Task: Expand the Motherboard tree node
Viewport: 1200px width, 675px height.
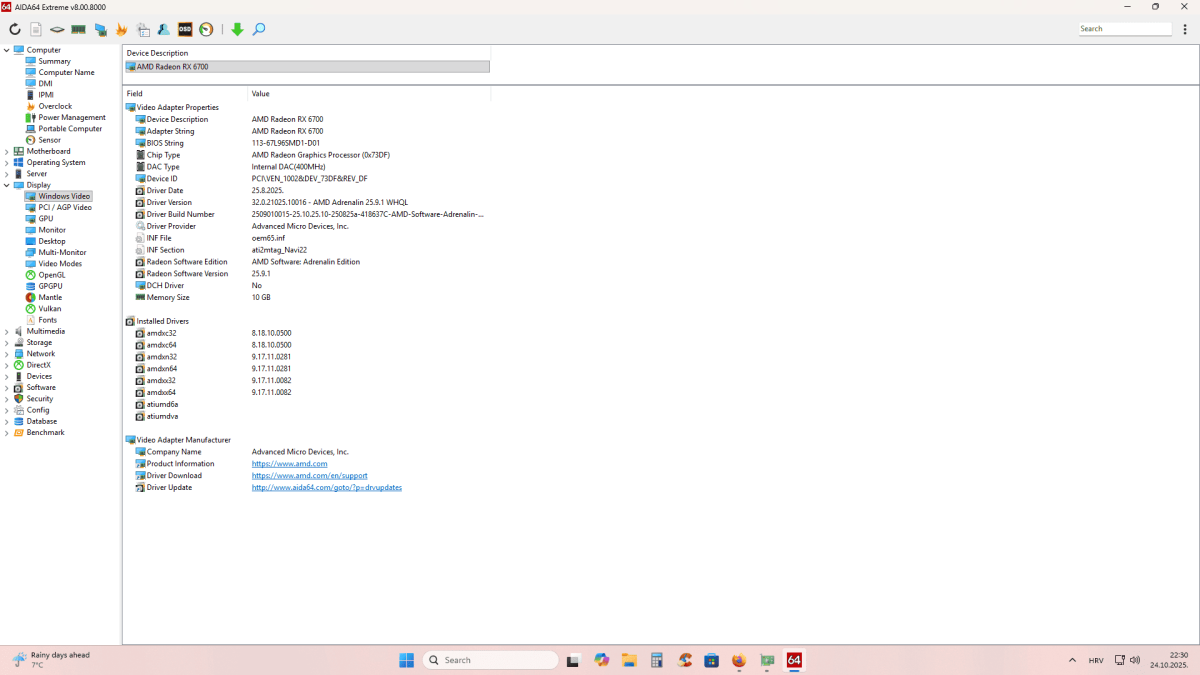Action: point(7,152)
